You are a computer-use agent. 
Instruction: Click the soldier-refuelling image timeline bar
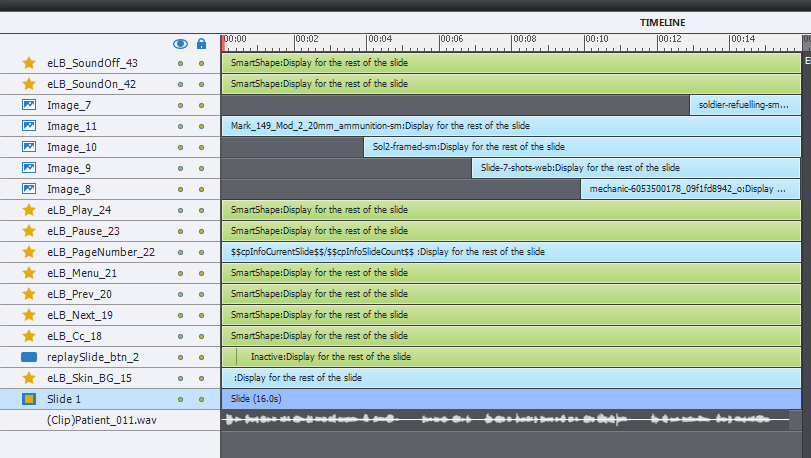tap(744, 105)
